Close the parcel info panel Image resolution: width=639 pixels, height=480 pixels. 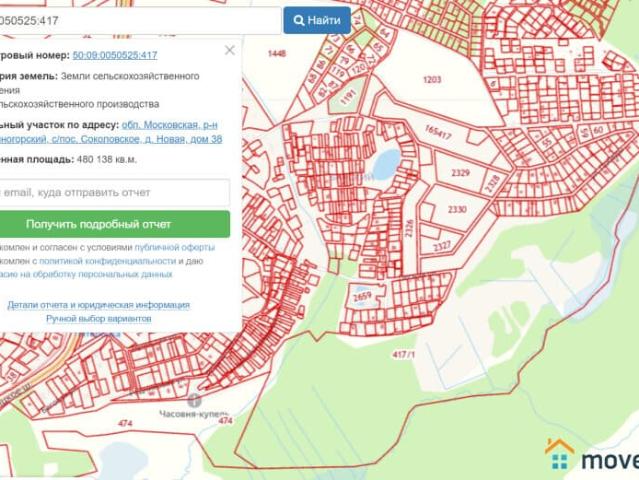click(230, 50)
